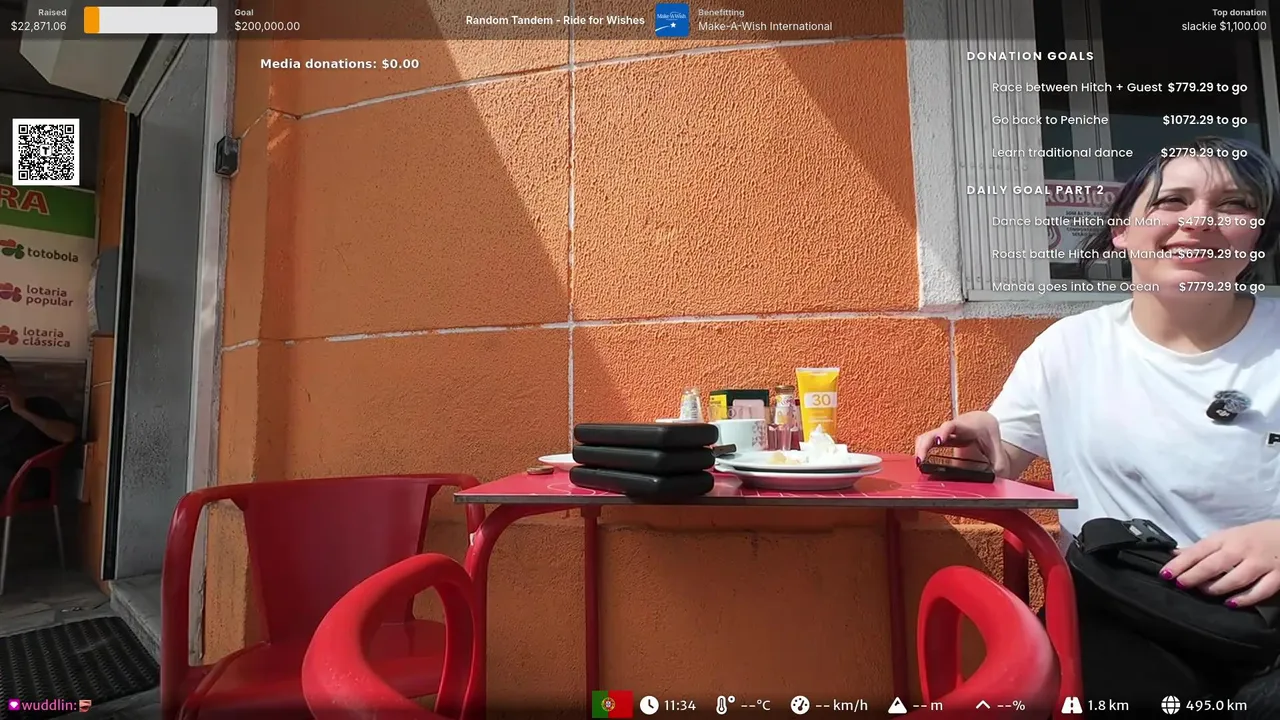Click the wuddlin chat username

(48, 705)
